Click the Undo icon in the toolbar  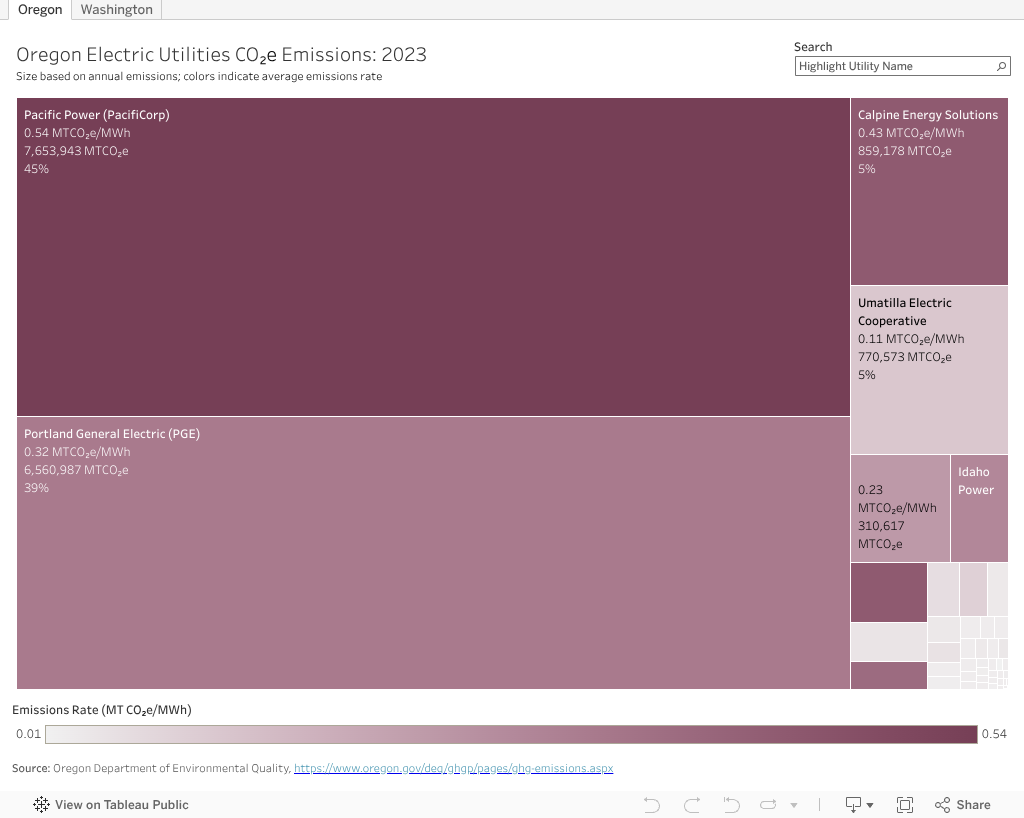pyautogui.click(x=652, y=805)
